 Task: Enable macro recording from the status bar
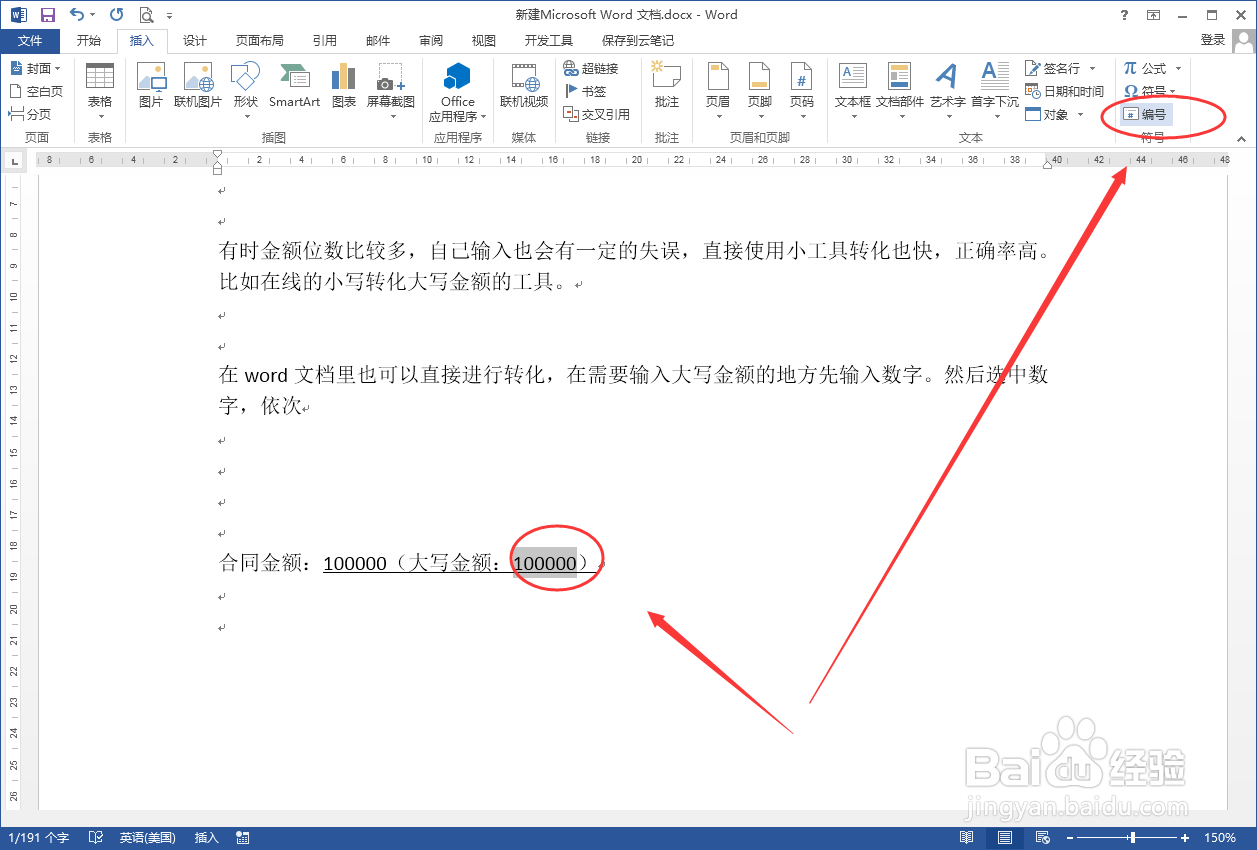[x=242, y=837]
